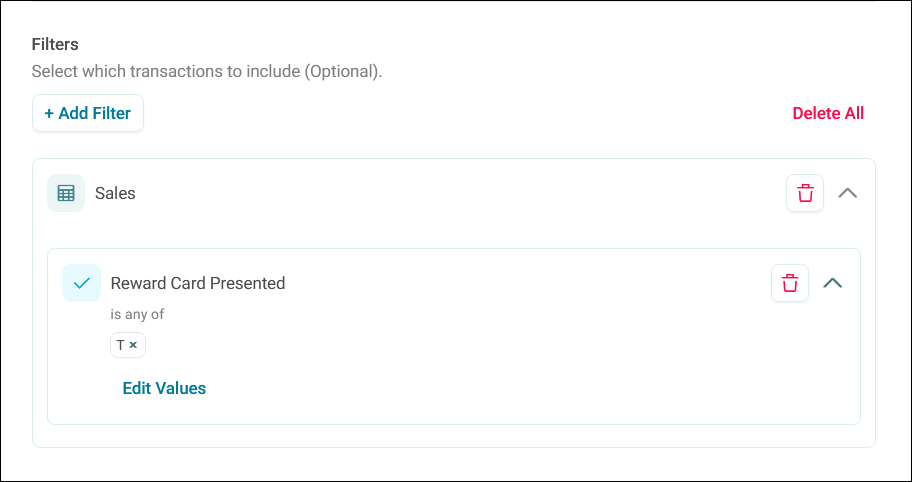The image size is (912, 482).
Task: Collapse the Reward Card Presented filter chevron
Action: click(x=833, y=283)
